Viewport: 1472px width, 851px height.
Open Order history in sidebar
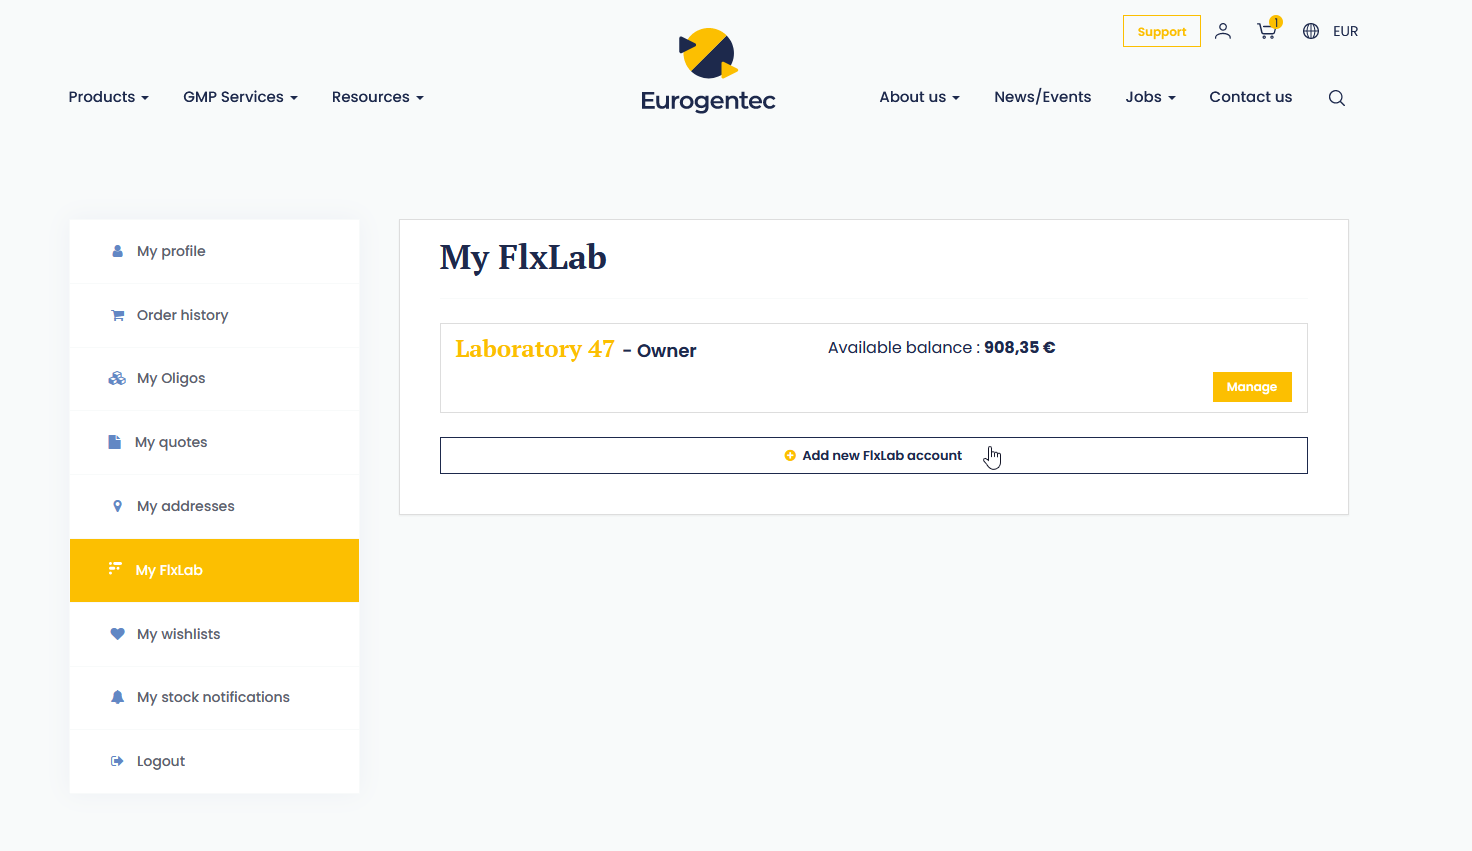pyautogui.click(x=214, y=315)
